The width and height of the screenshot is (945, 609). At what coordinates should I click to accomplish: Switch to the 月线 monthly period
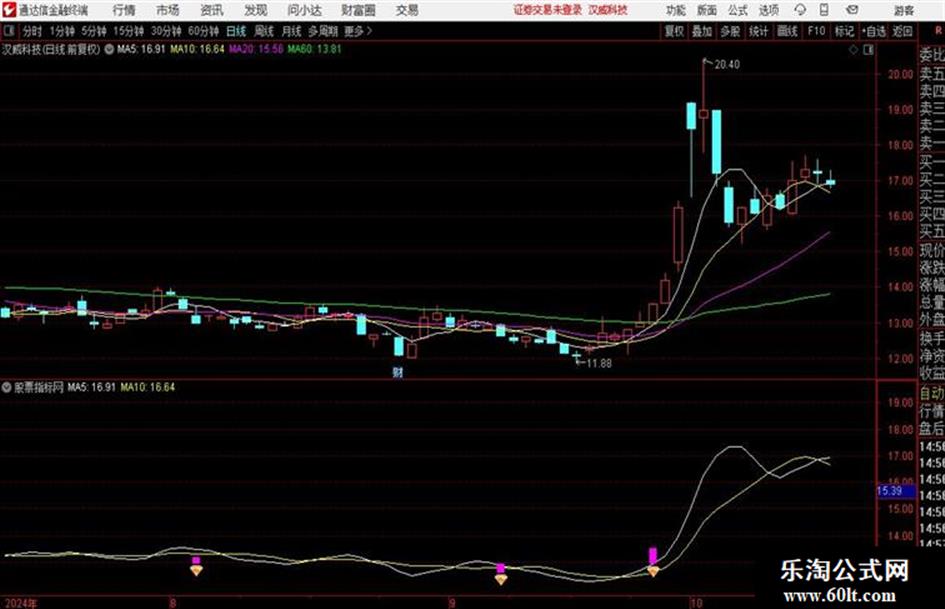tap(292, 31)
